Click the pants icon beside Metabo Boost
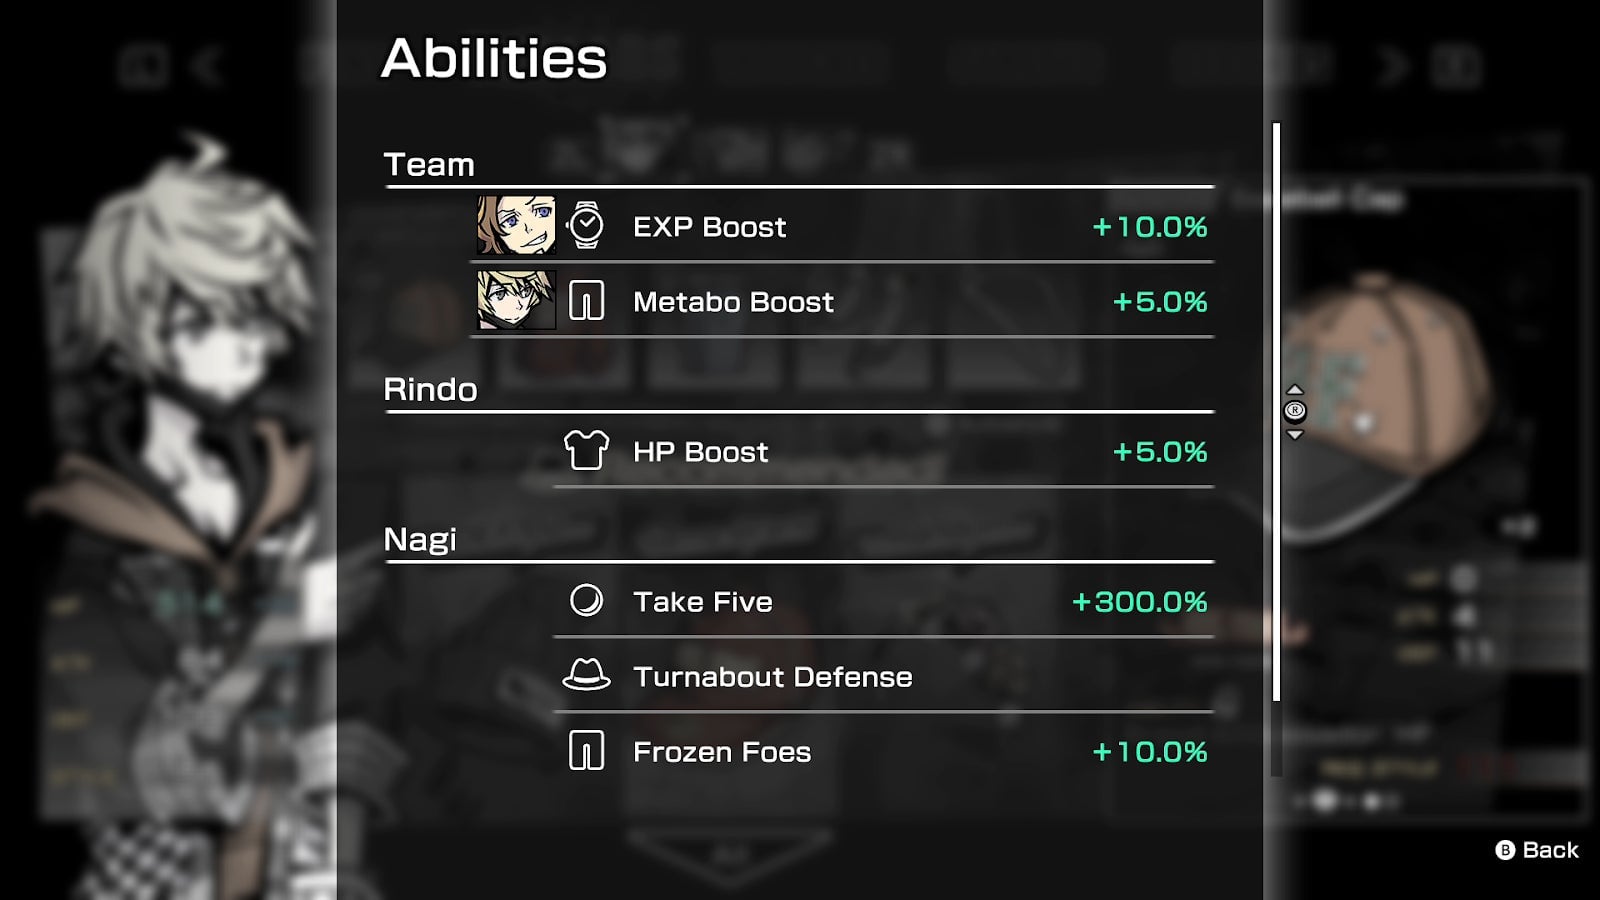The height and width of the screenshot is (900, 1600). [x=586, y=301]
